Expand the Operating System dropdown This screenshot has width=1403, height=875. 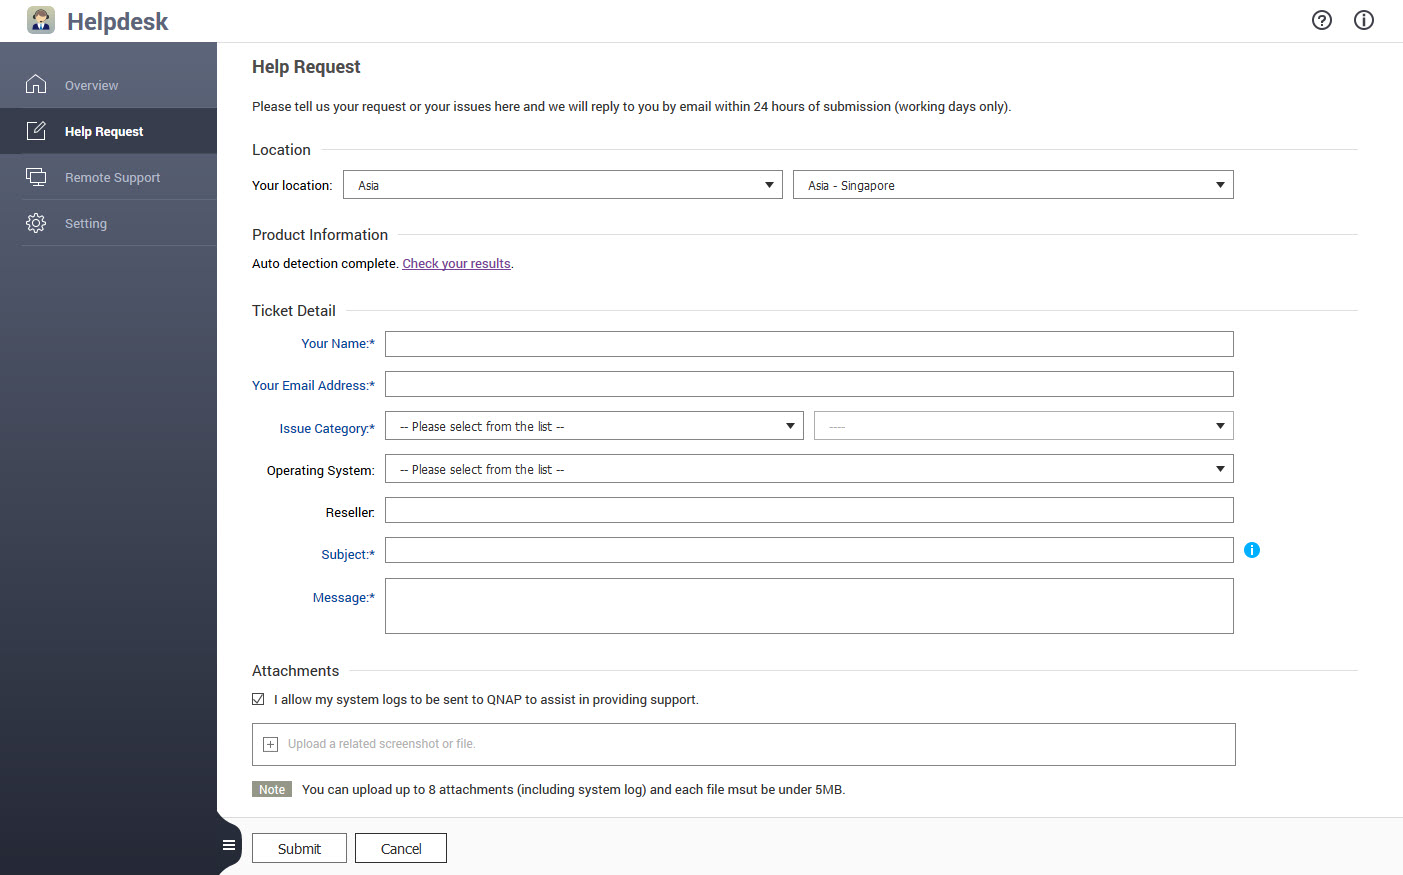(x=808, y=469)
